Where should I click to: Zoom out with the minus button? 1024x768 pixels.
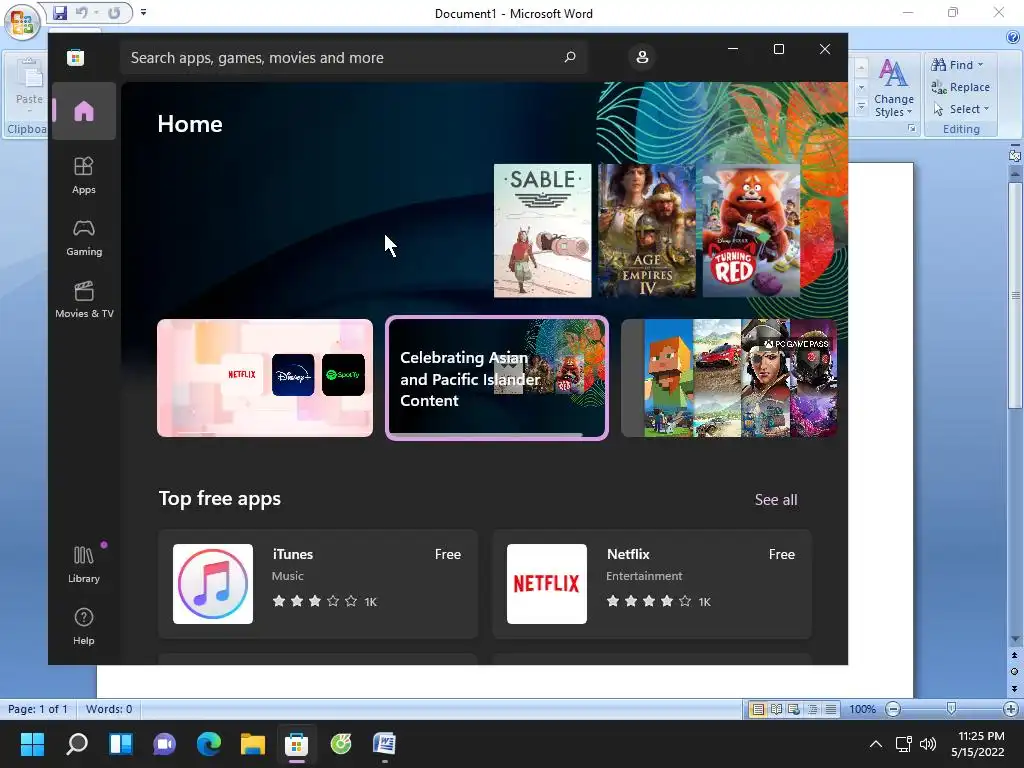pyautogui.click(x=893, y=709)
